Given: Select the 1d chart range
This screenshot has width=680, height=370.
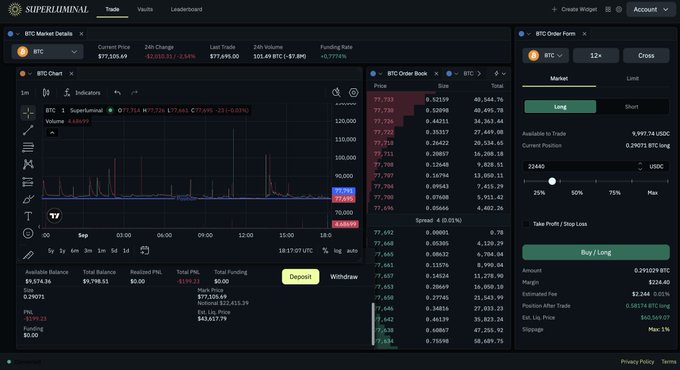Looking at the screenshot, I should [126, 251].
